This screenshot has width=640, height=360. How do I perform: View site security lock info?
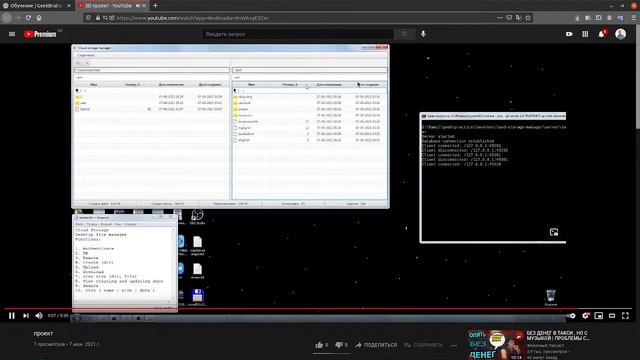pyautogui.click(x=98, y=18)
